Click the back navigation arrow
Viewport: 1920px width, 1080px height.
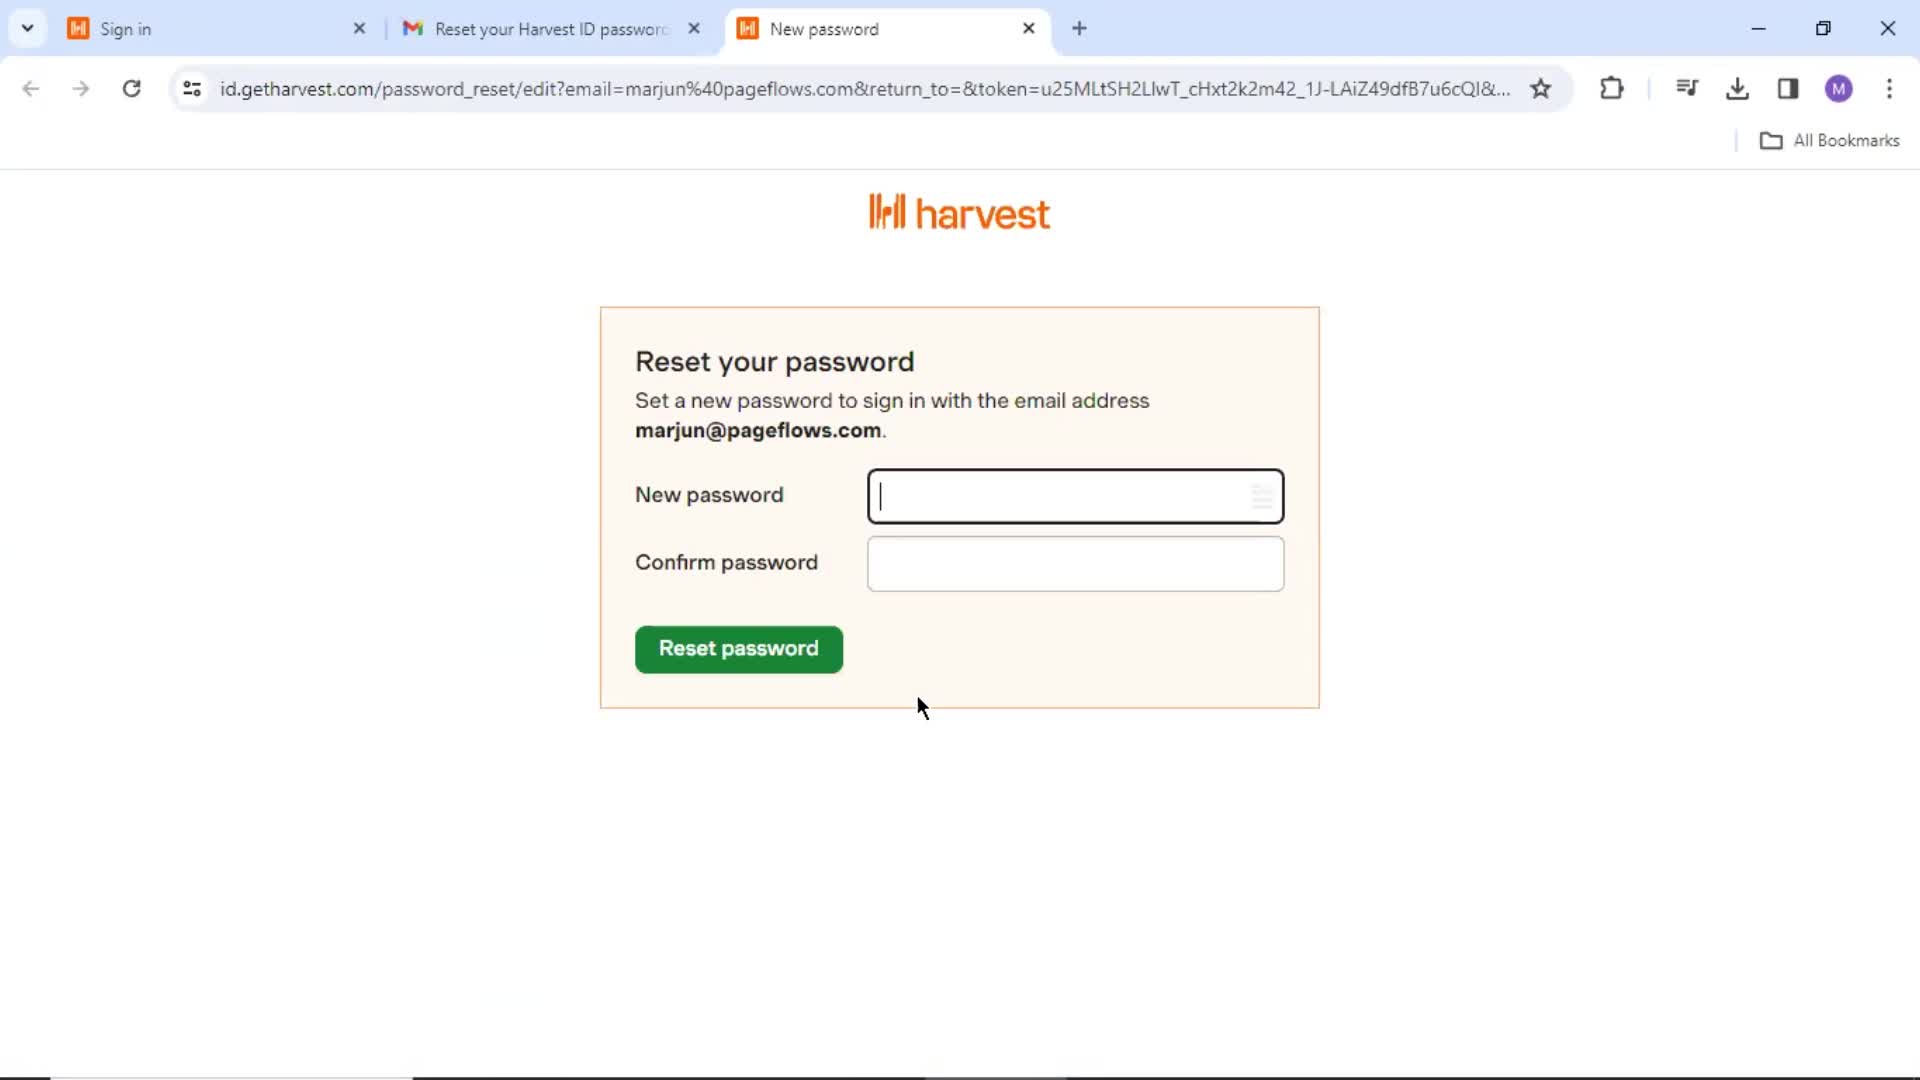(x=32, y=88)
